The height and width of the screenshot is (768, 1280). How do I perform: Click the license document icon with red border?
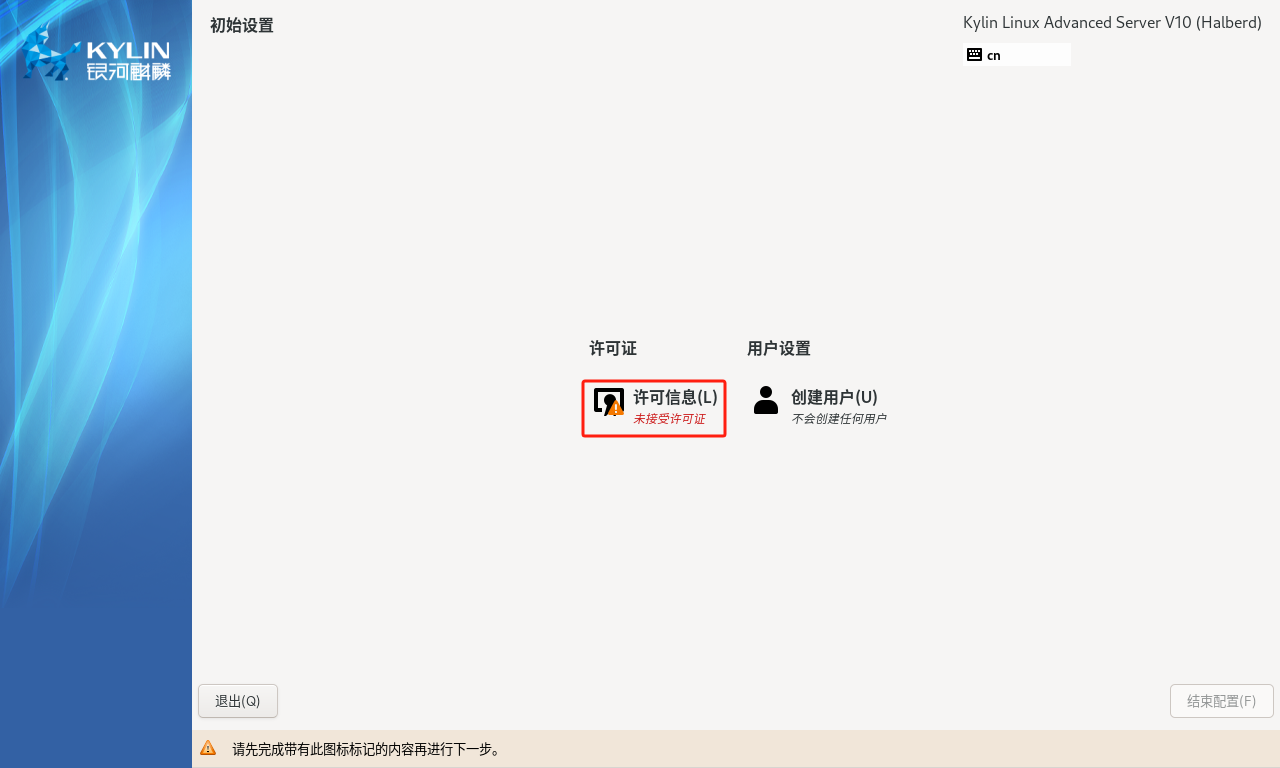[609, 402]
